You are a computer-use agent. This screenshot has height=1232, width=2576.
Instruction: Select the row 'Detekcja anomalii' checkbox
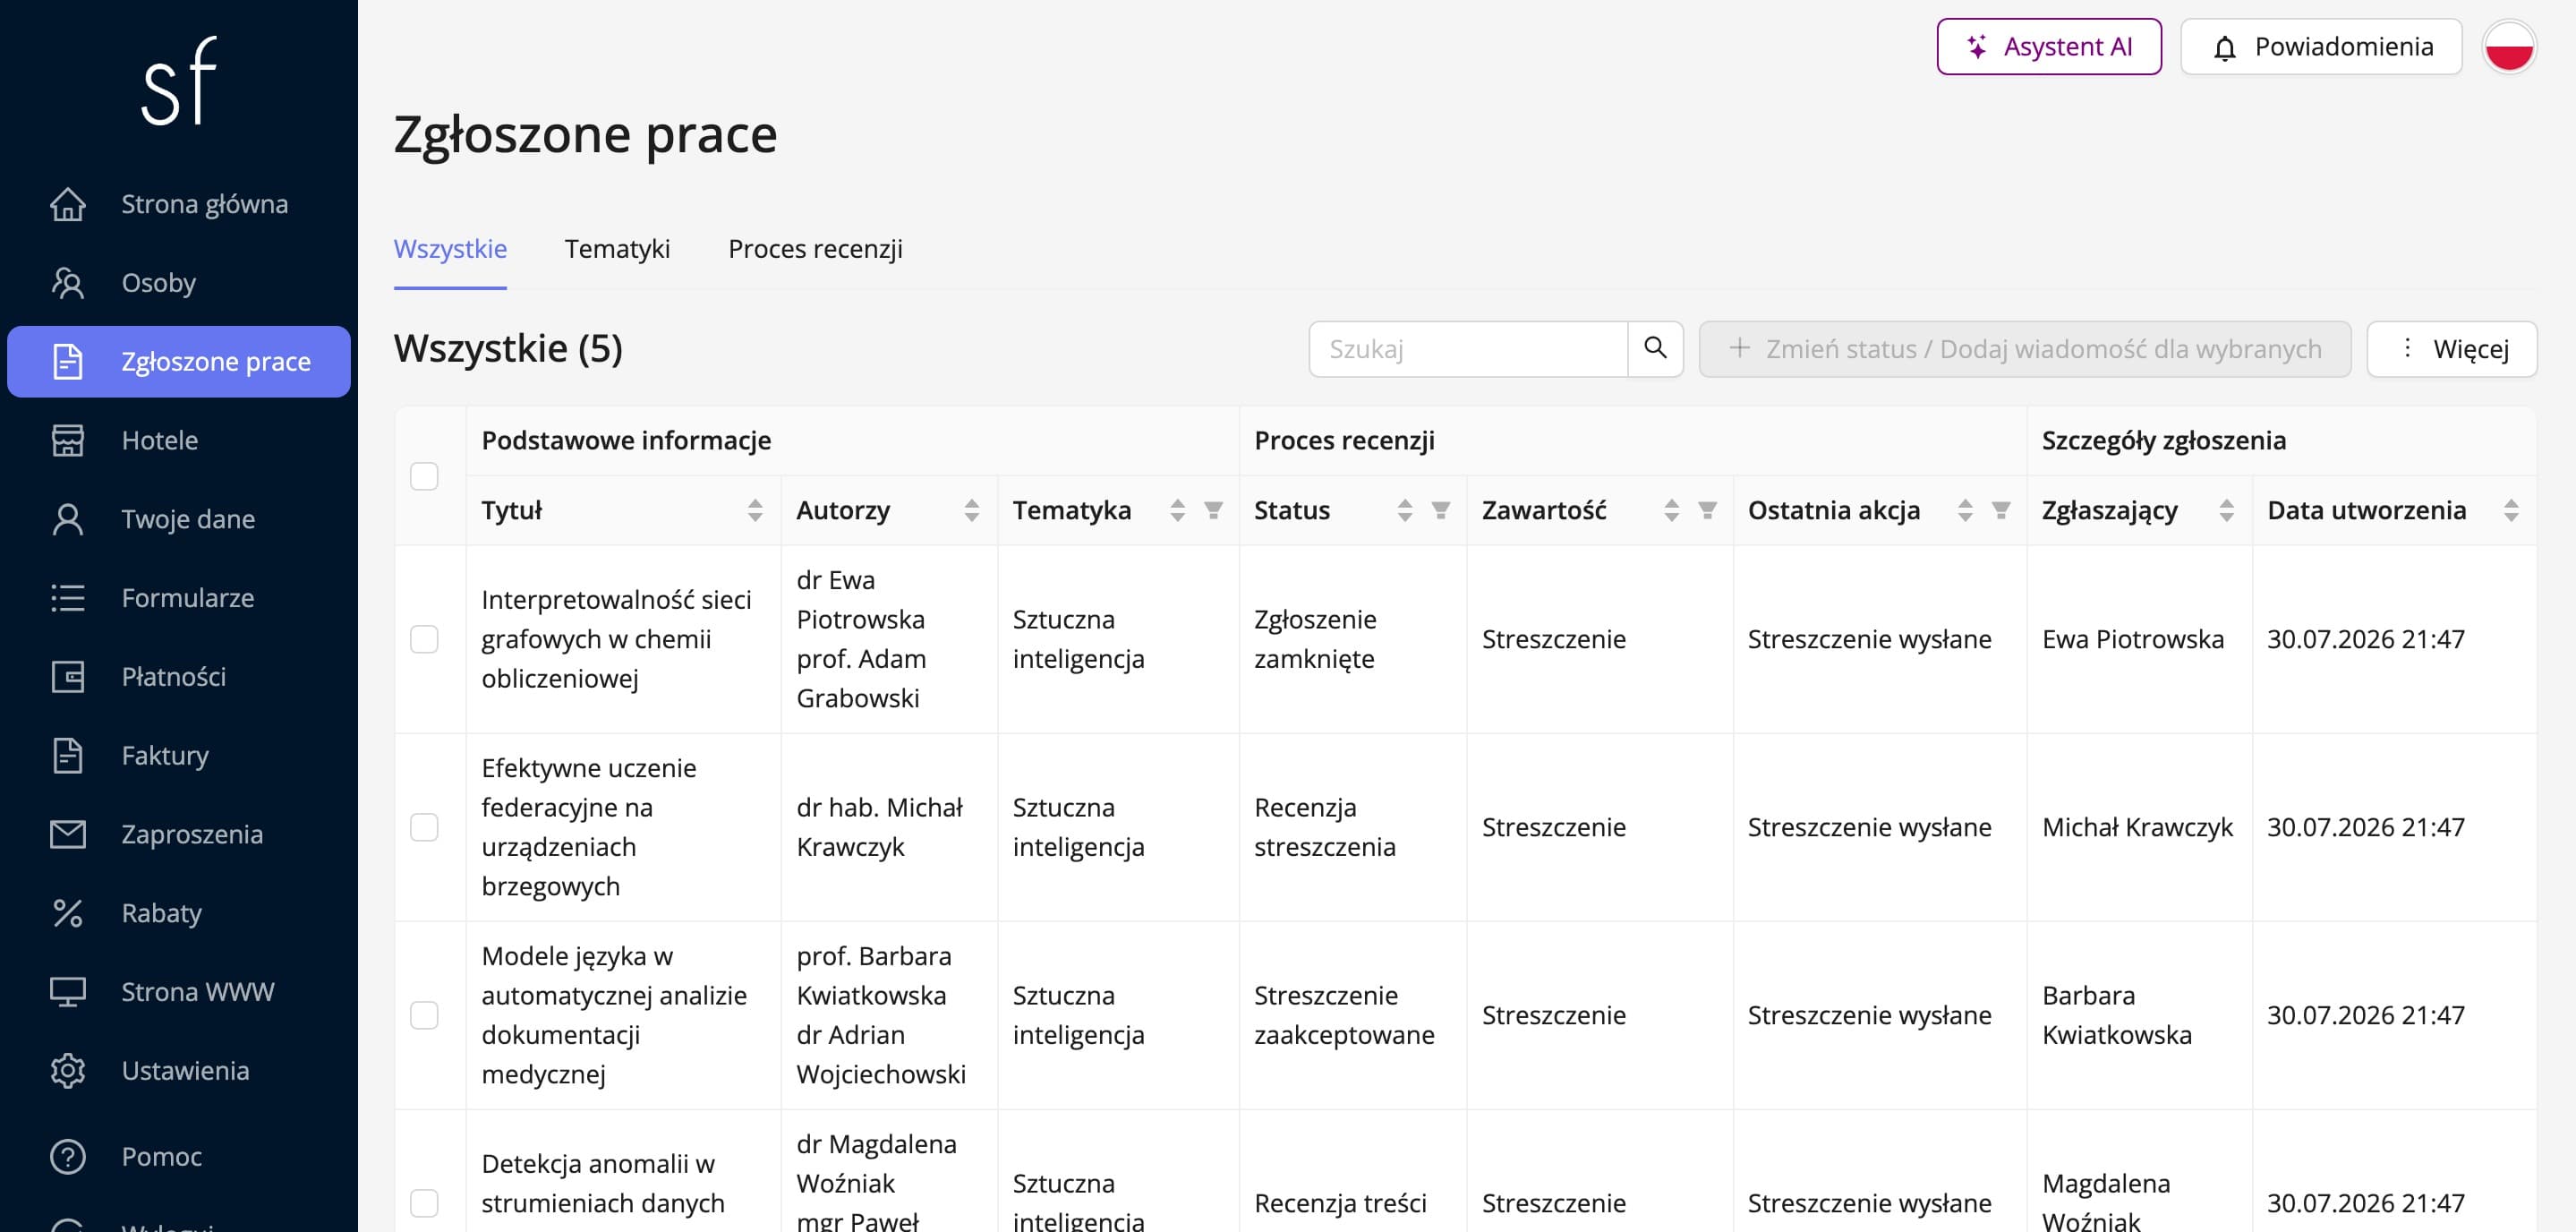tap(424, 1203)
